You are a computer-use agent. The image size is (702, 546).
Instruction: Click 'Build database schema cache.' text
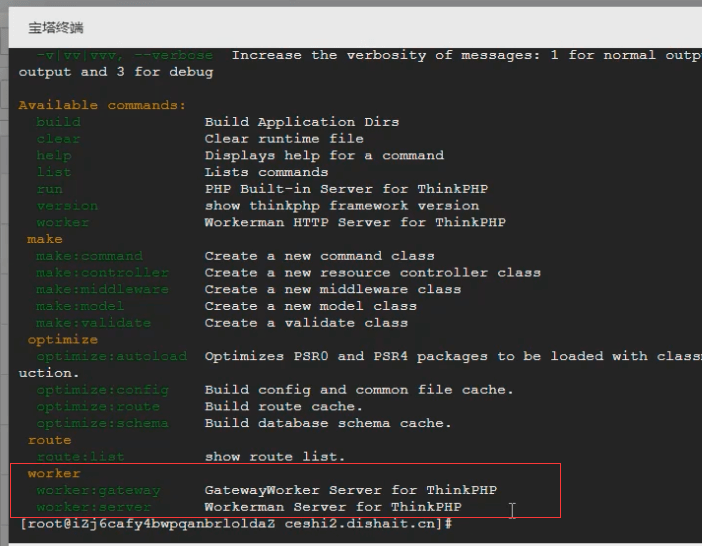(328, 423)
